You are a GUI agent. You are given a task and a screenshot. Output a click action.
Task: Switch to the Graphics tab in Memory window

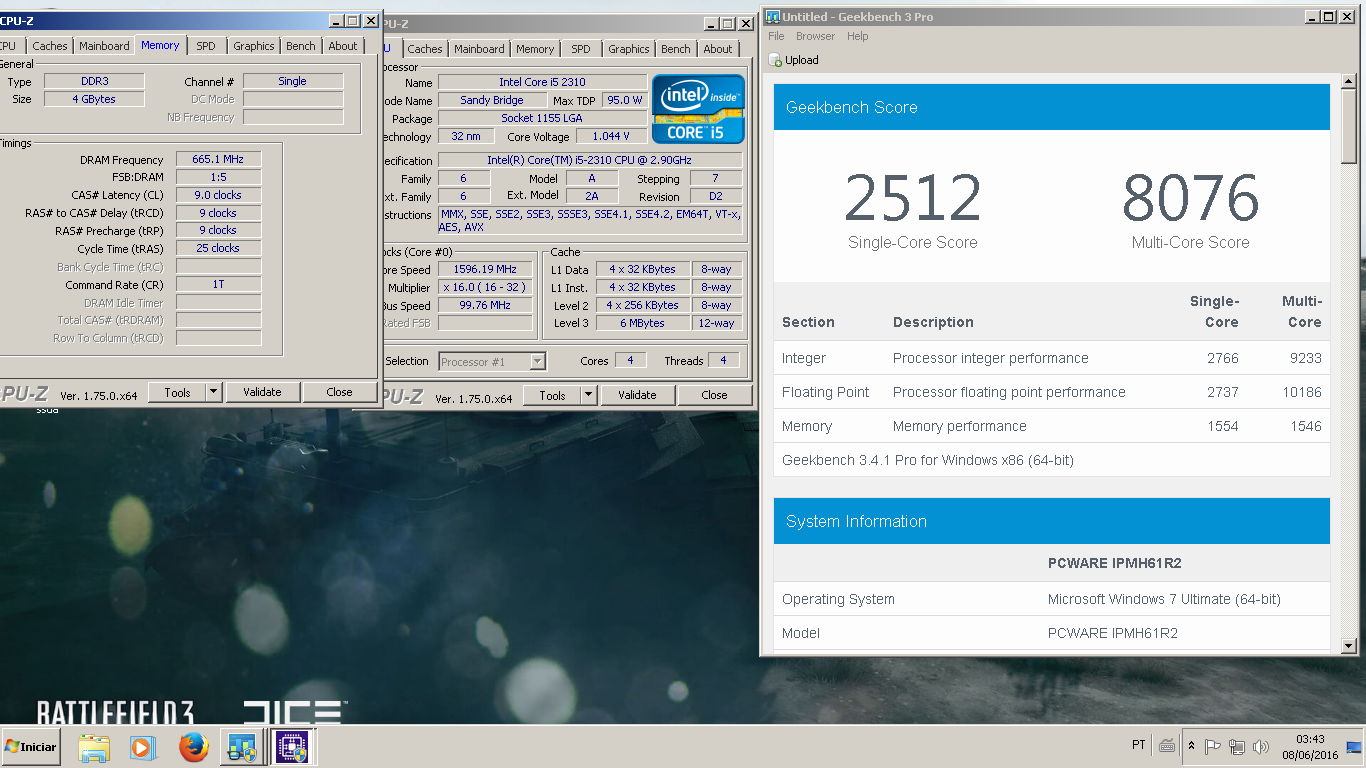tap(254, 46)
